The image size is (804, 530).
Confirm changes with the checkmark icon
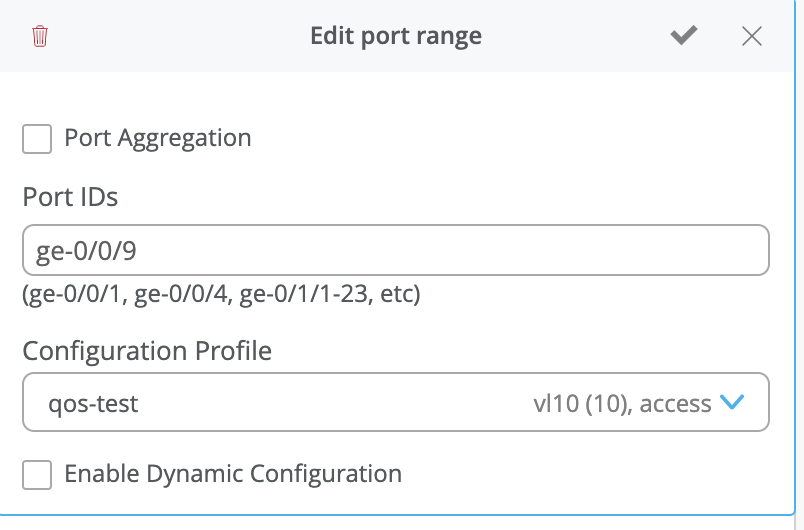coord(684,37)
